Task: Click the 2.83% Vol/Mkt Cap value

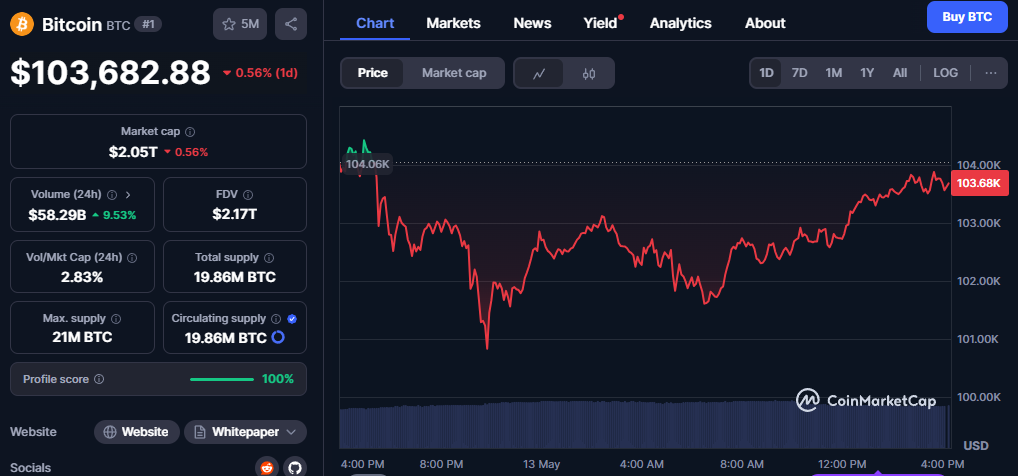Action: tap(82, 277)
